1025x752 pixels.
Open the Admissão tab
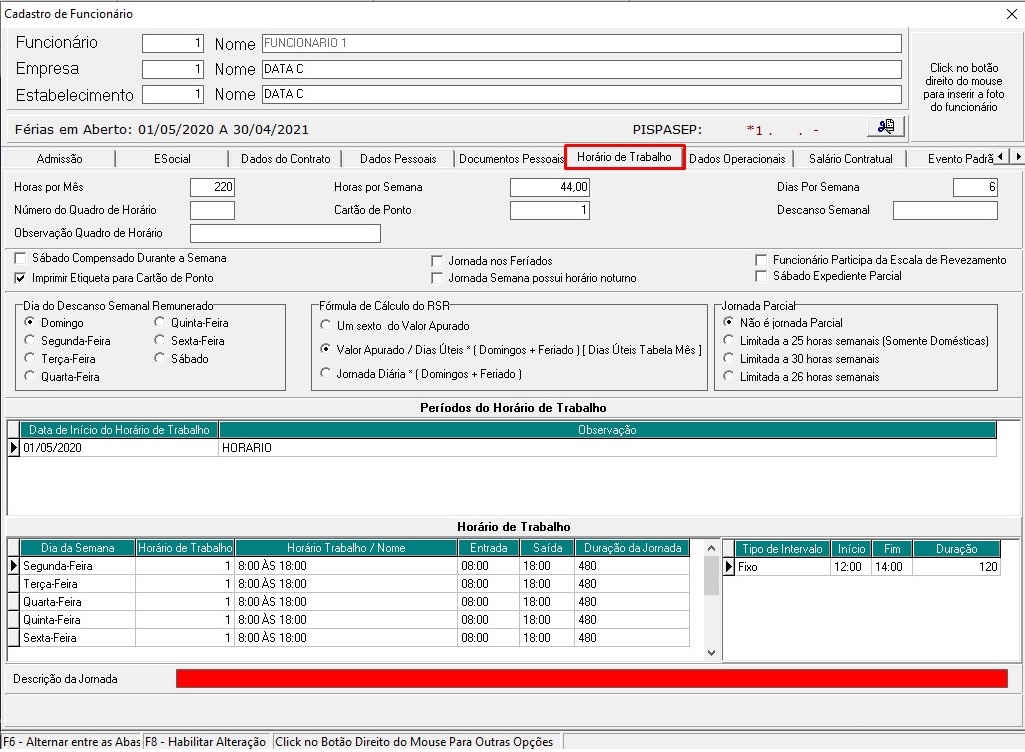59,159
